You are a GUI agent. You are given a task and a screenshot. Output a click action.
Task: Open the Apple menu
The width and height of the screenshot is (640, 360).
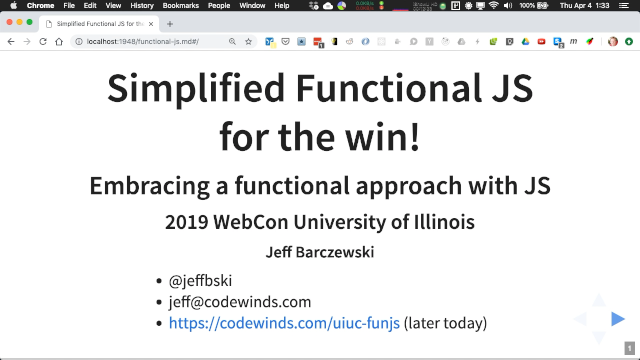(x=13, y=5)
